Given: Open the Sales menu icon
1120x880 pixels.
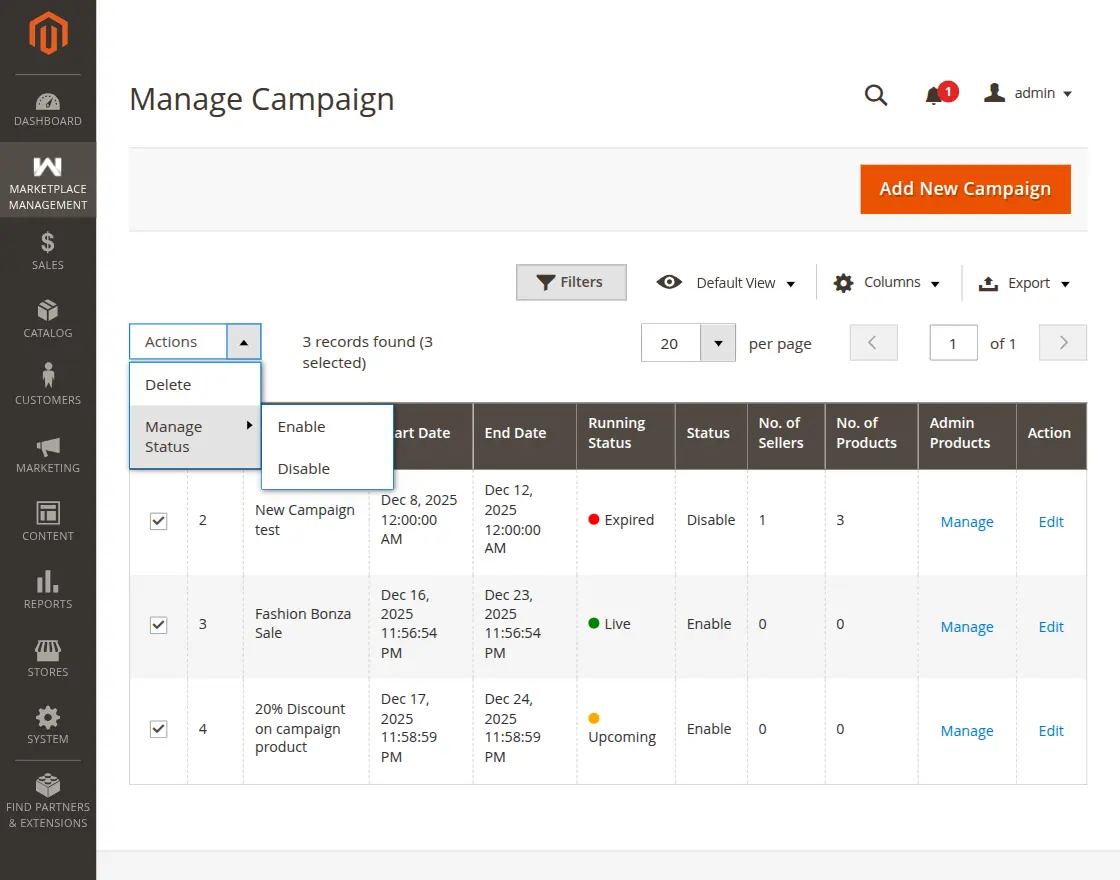Looking at the screenshot, I should coord(47,242).
